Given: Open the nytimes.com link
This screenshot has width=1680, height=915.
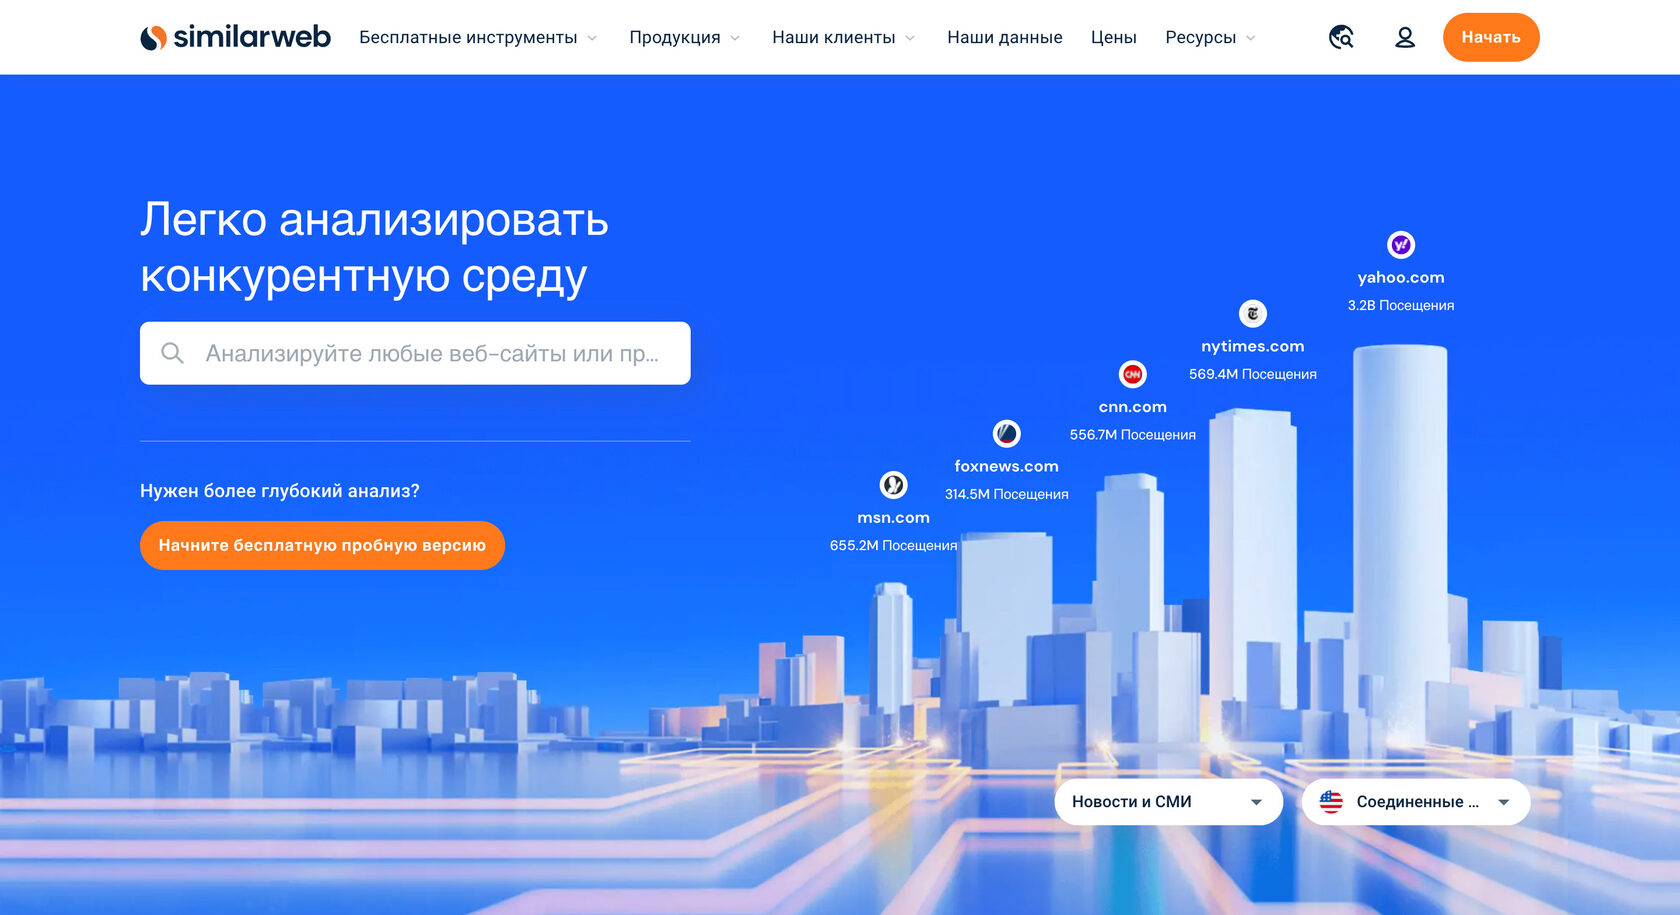Looking at the screenshot, I should coord(1253,346).
